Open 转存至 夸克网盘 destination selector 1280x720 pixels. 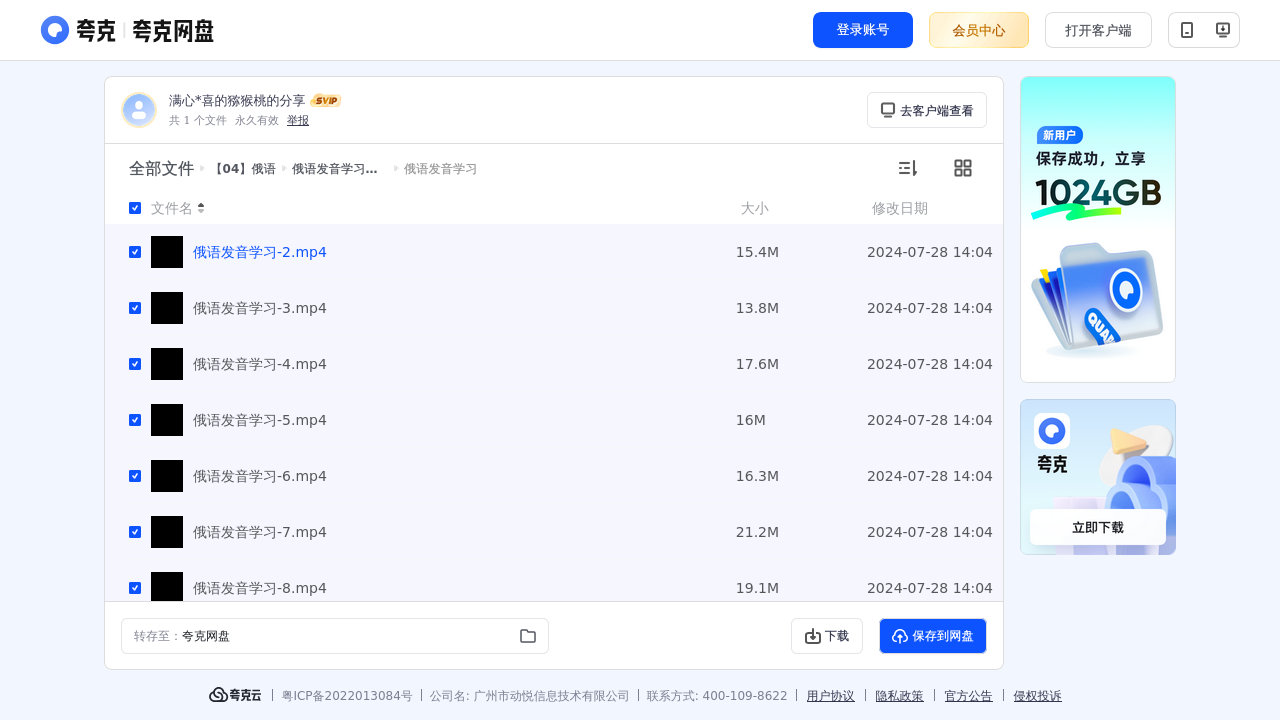click(x=335, y=636)
